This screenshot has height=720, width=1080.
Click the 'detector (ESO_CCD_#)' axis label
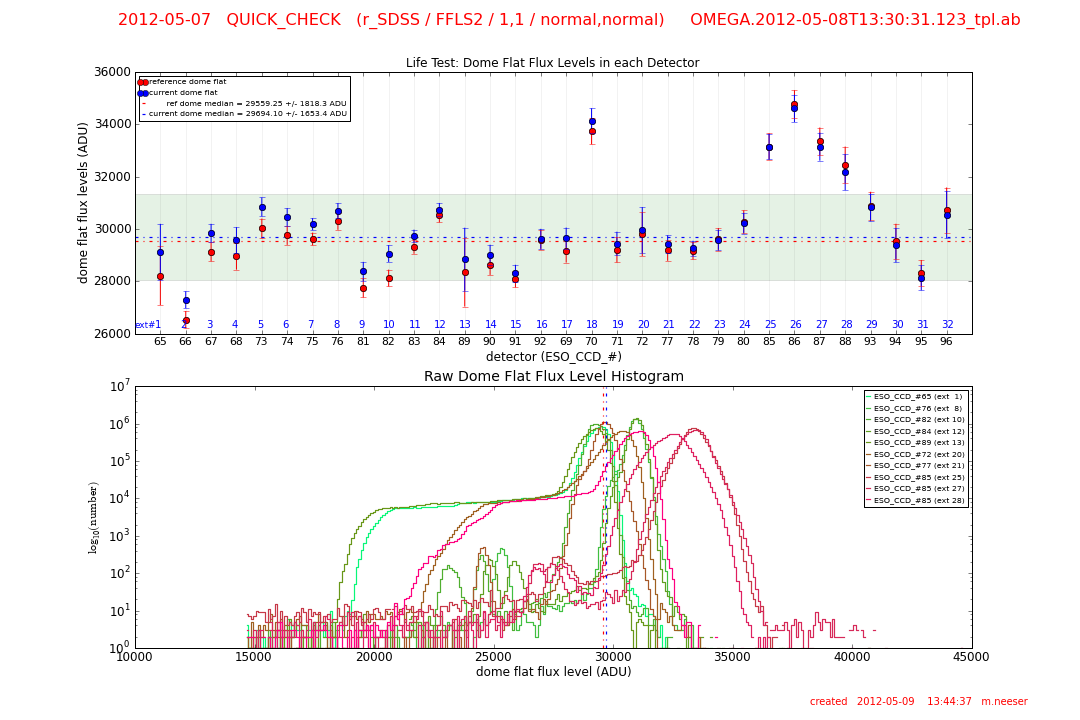pos(553,357)
